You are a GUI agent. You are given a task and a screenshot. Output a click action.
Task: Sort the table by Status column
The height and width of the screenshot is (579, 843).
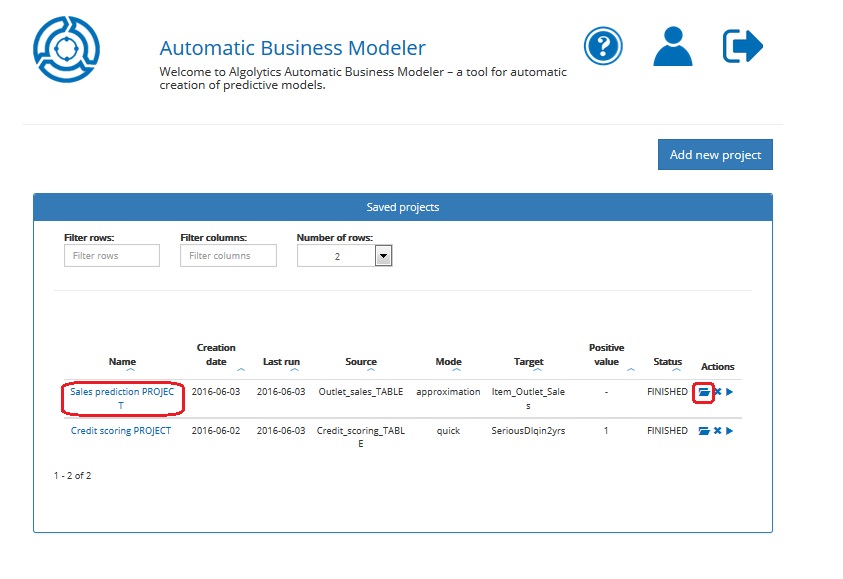click(x=668, y=362)
